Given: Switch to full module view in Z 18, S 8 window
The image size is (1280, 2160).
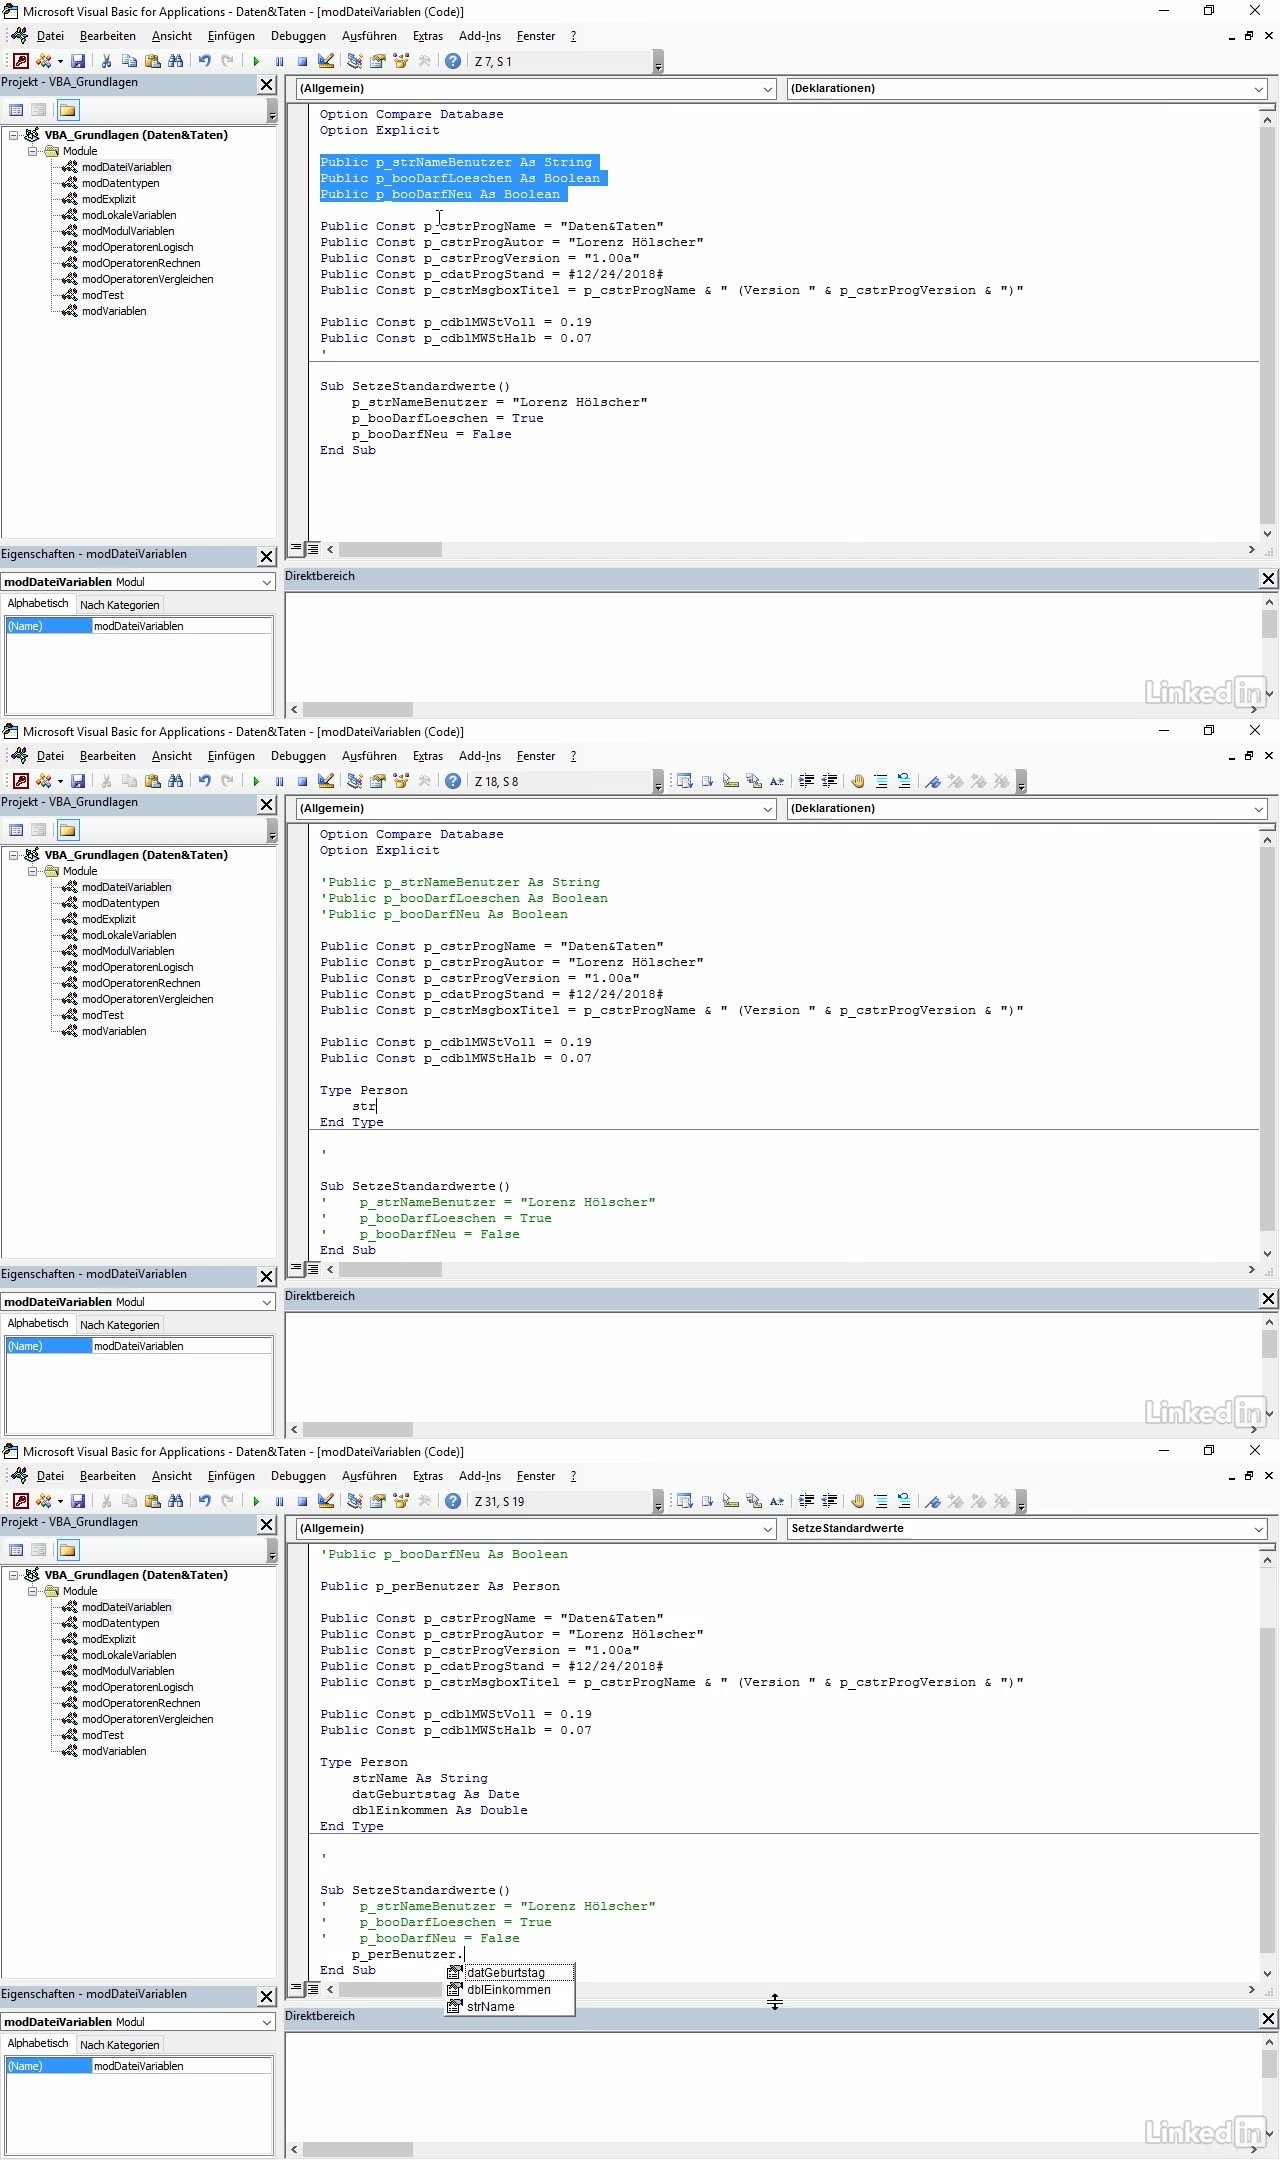Looking at the screenshot, I should click(x=313, y=1269).
